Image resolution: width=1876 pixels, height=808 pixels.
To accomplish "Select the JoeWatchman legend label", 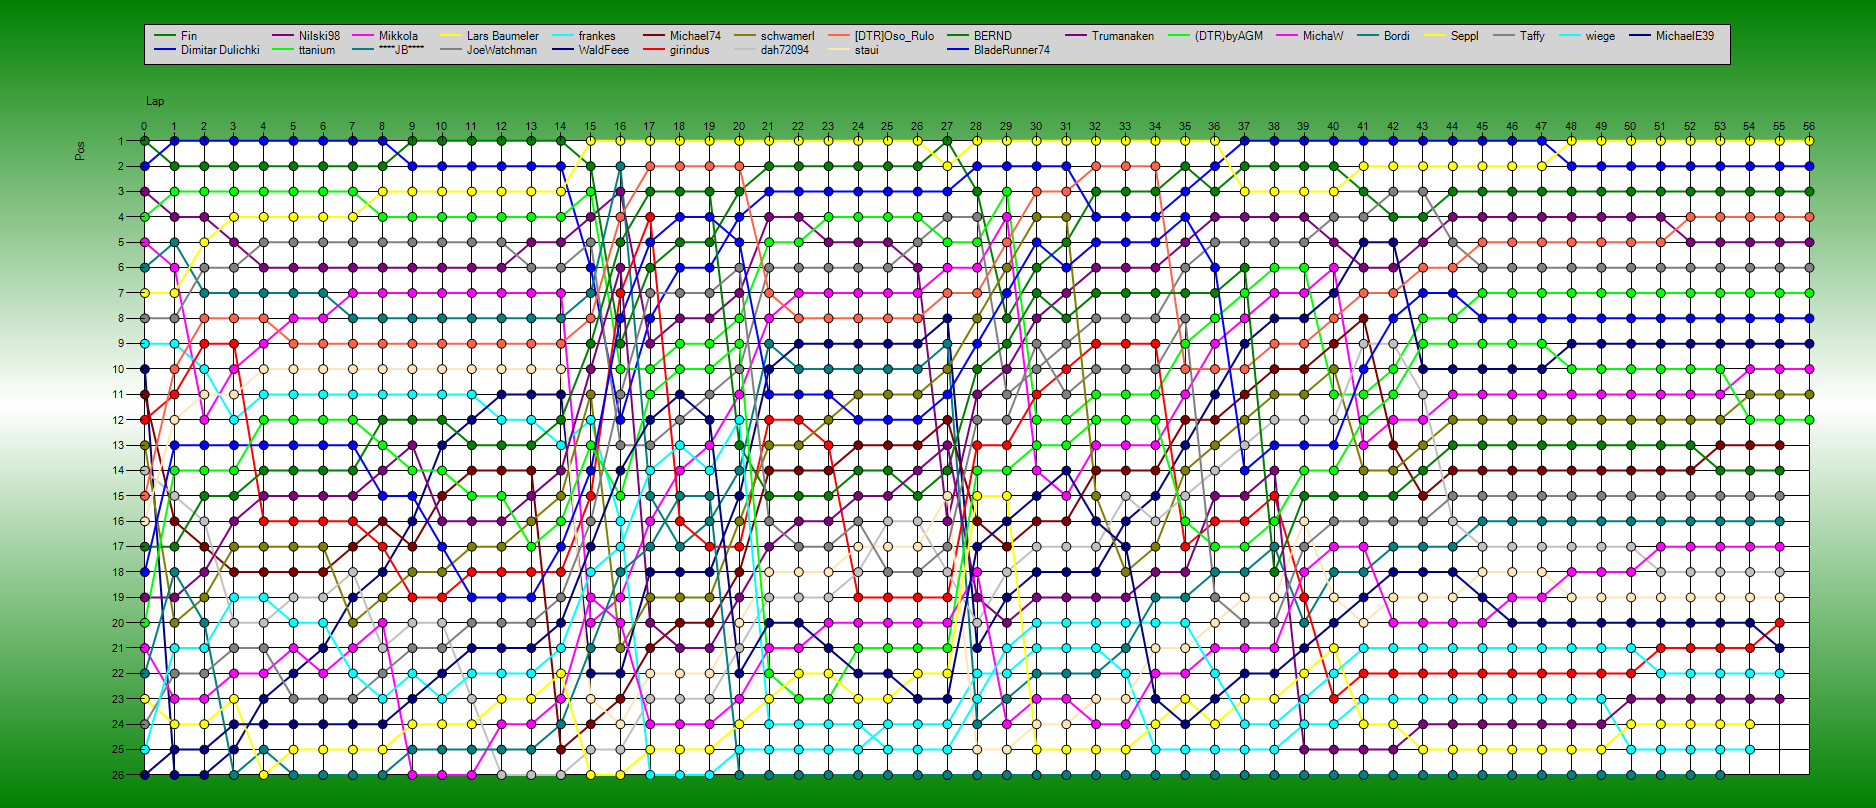I will (x=501, y=50).
